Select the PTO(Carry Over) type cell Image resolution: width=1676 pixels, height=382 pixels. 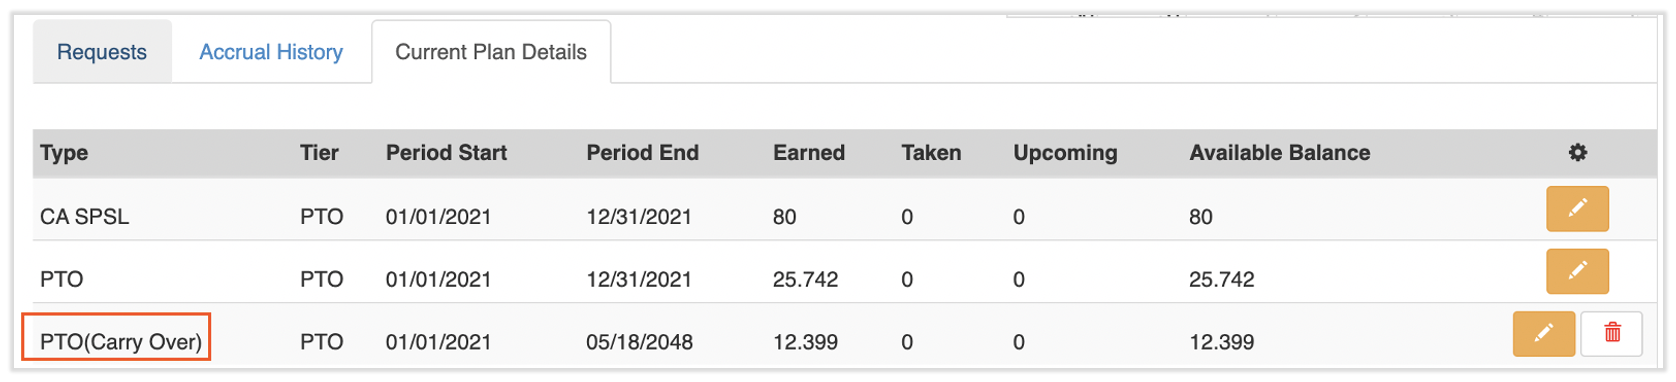click(121, 342)
